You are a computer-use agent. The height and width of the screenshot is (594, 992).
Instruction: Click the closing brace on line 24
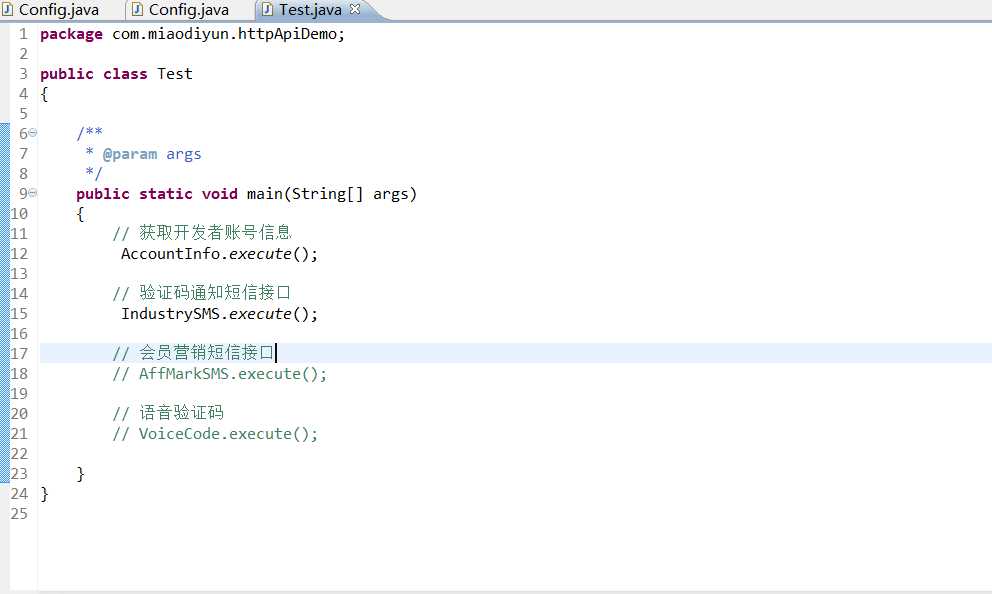[x=44, y=494]
